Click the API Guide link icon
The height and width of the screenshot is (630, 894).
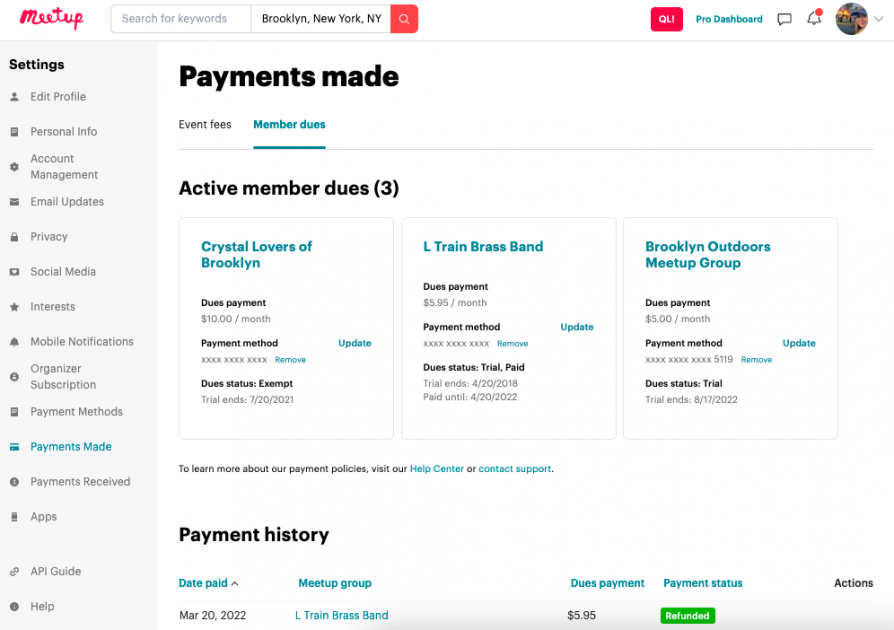point(14,571)
